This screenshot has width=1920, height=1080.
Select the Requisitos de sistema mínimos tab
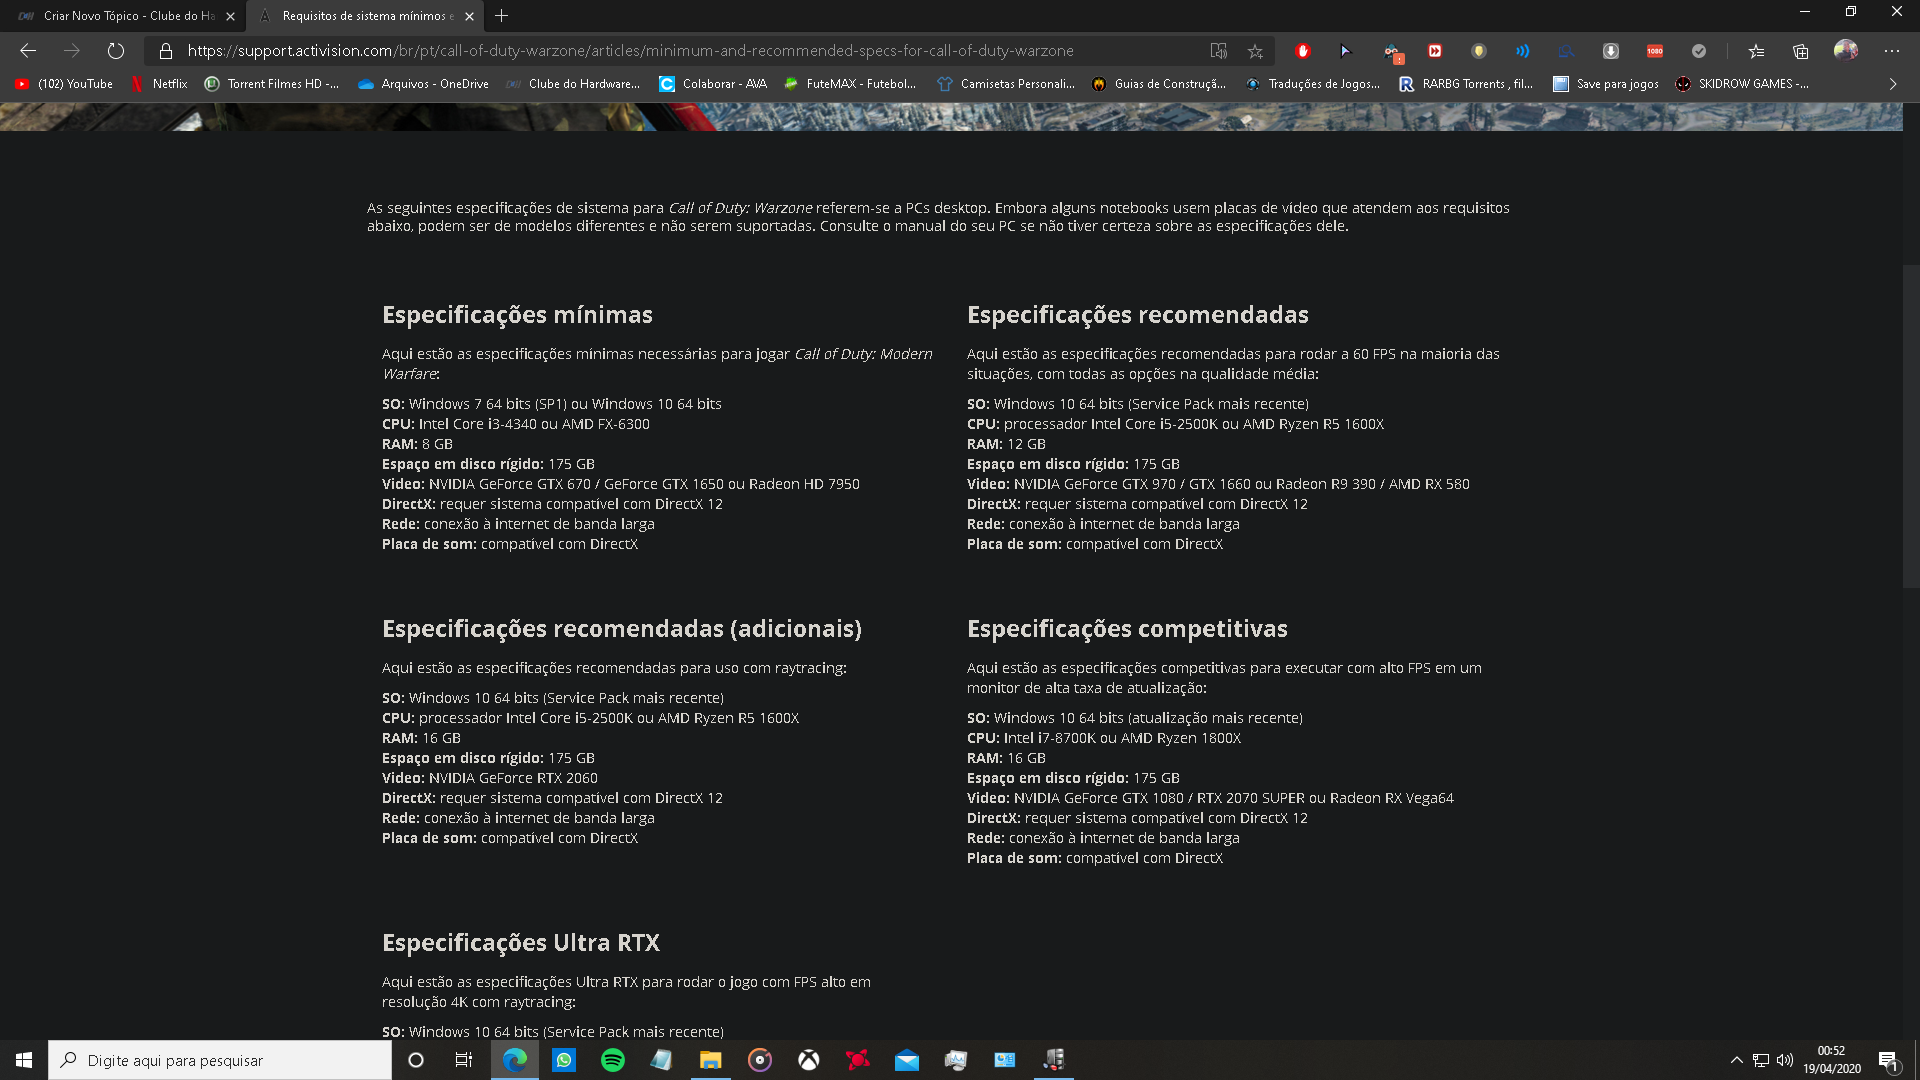[367, 16]
